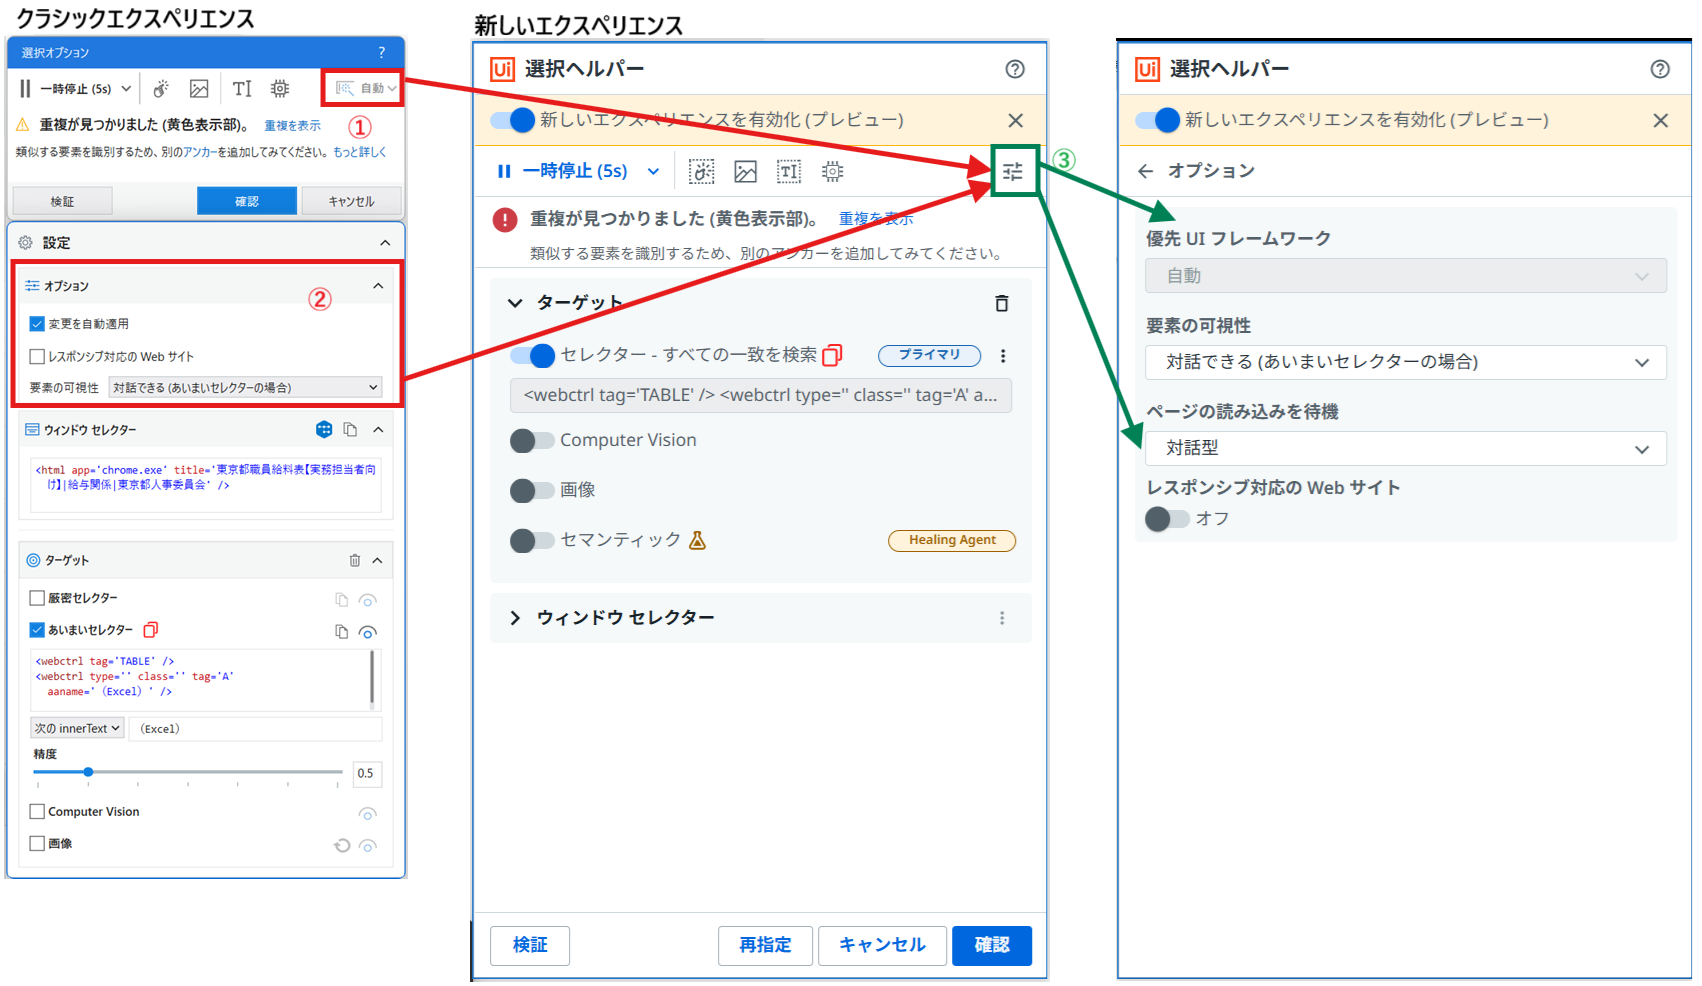
Task: Select text targeting icon in new experience toolbar
Action: click(x=789, y=172)
